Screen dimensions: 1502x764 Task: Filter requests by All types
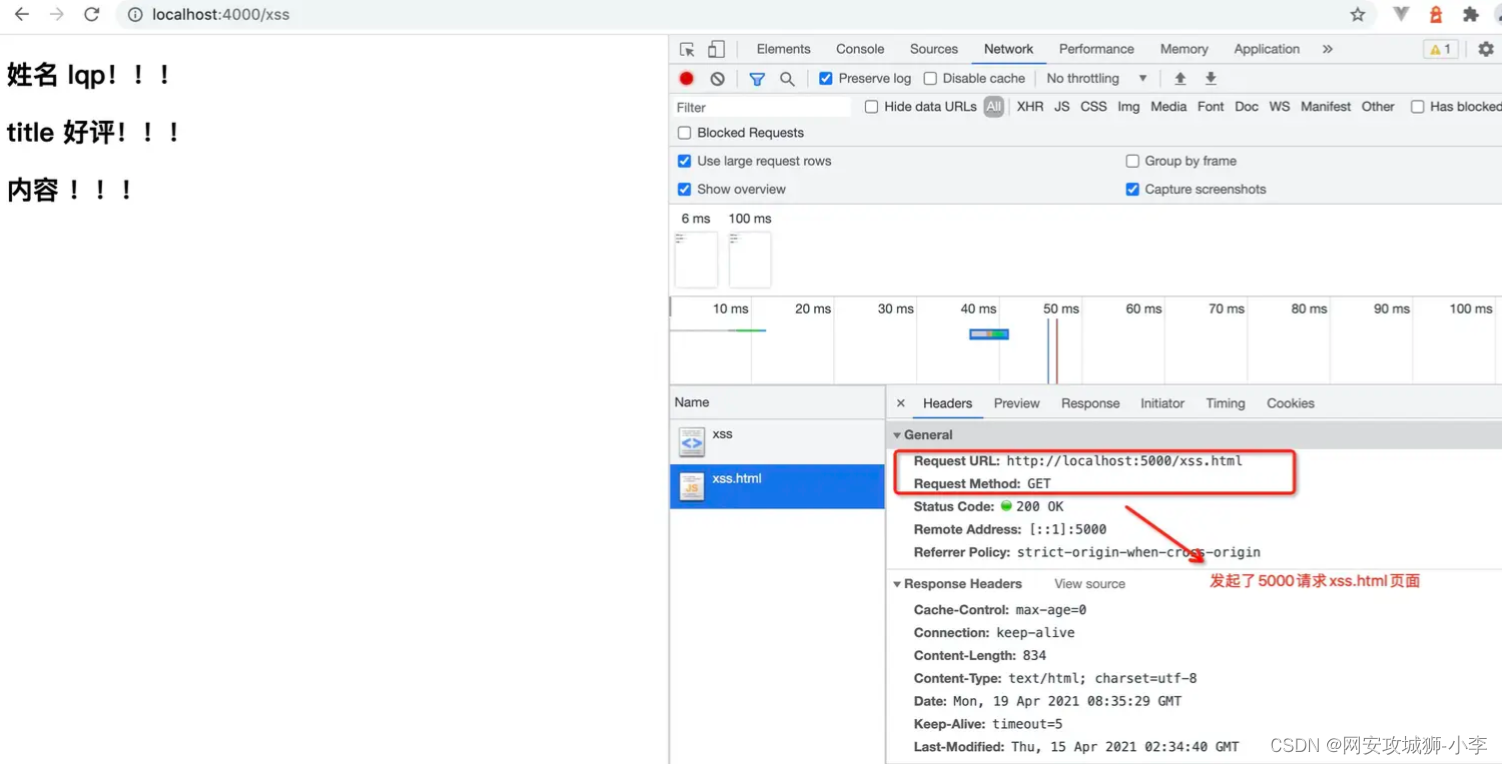click(993, 106)
